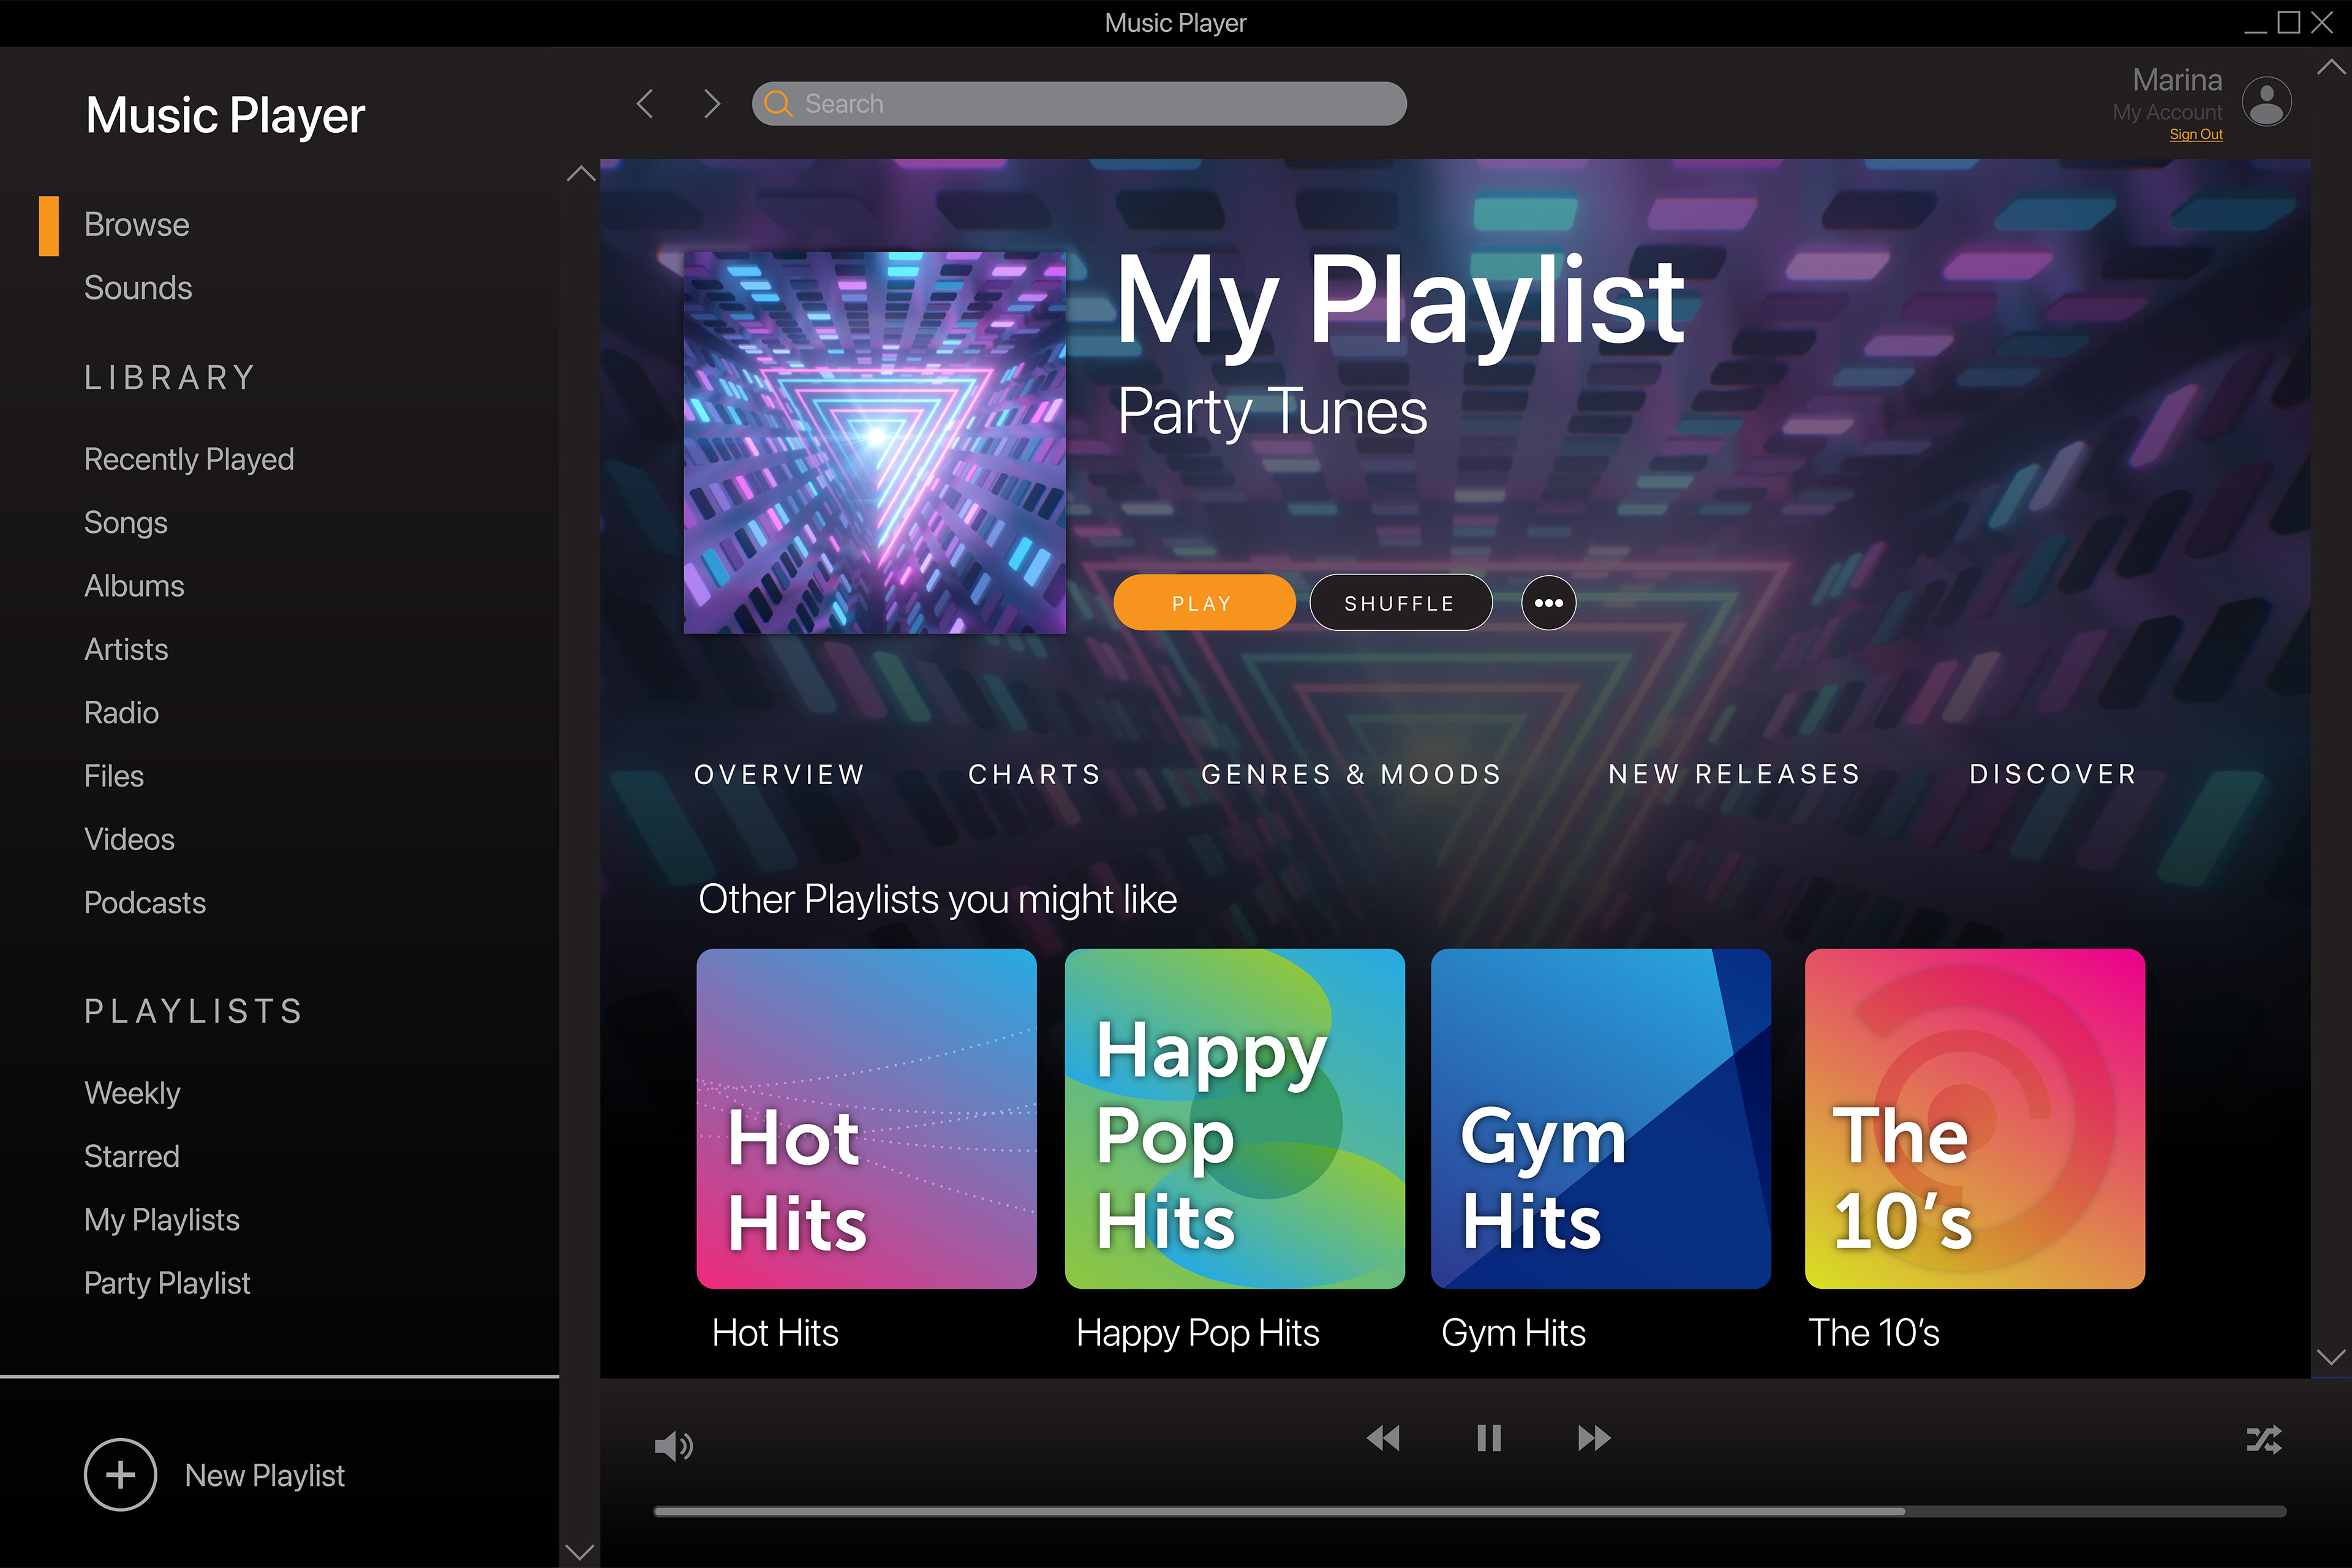This screenshot has height=1568, width=2352.
Task: Click the plus circle New Playlist icon
Action: [x=120, y=1475]
